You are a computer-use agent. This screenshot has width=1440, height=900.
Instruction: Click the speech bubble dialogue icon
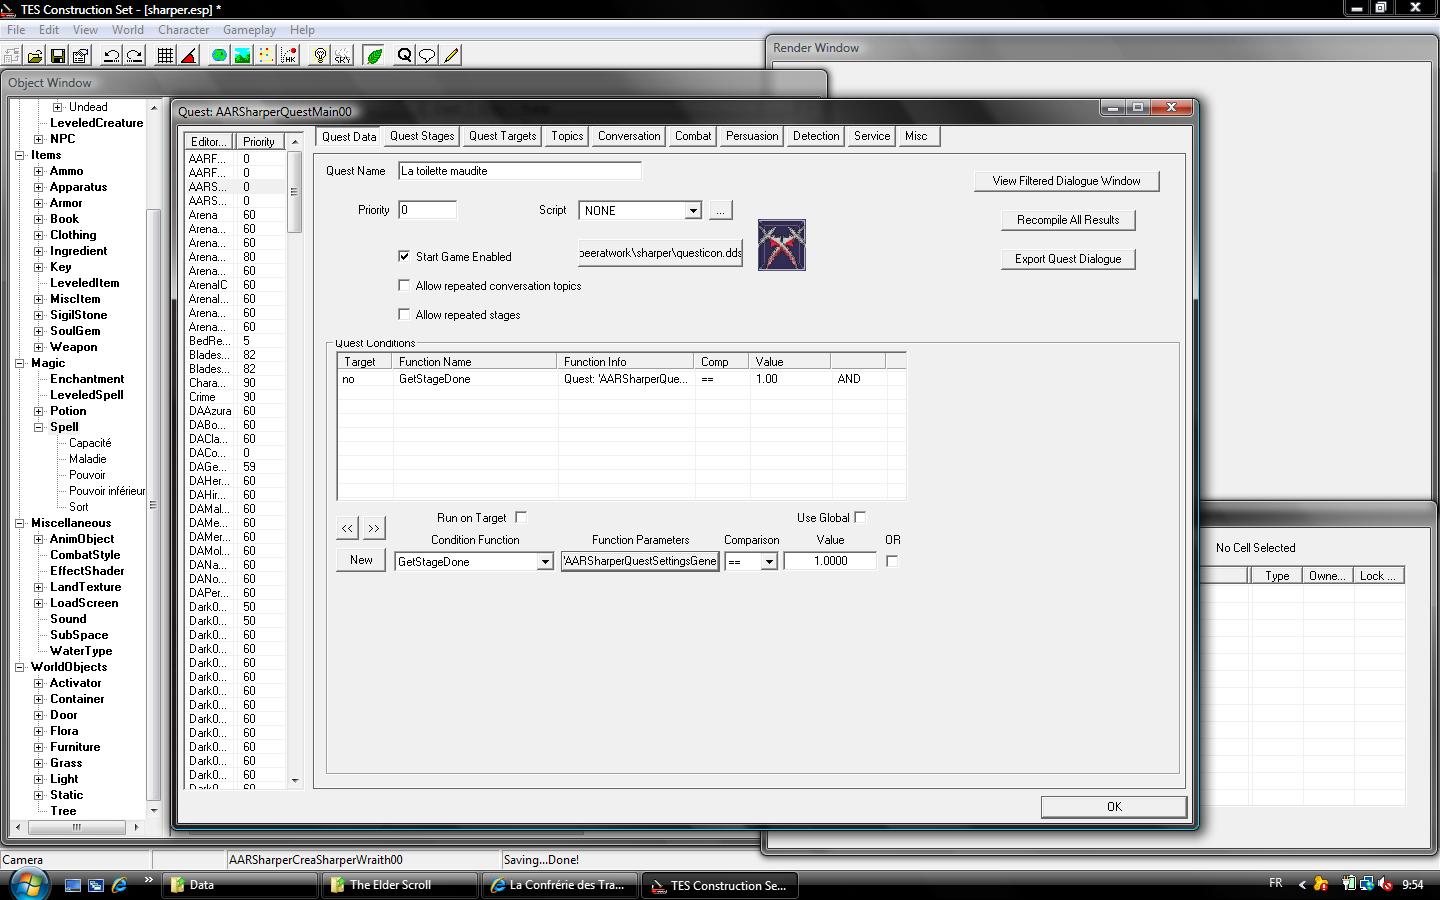(427, 56)
